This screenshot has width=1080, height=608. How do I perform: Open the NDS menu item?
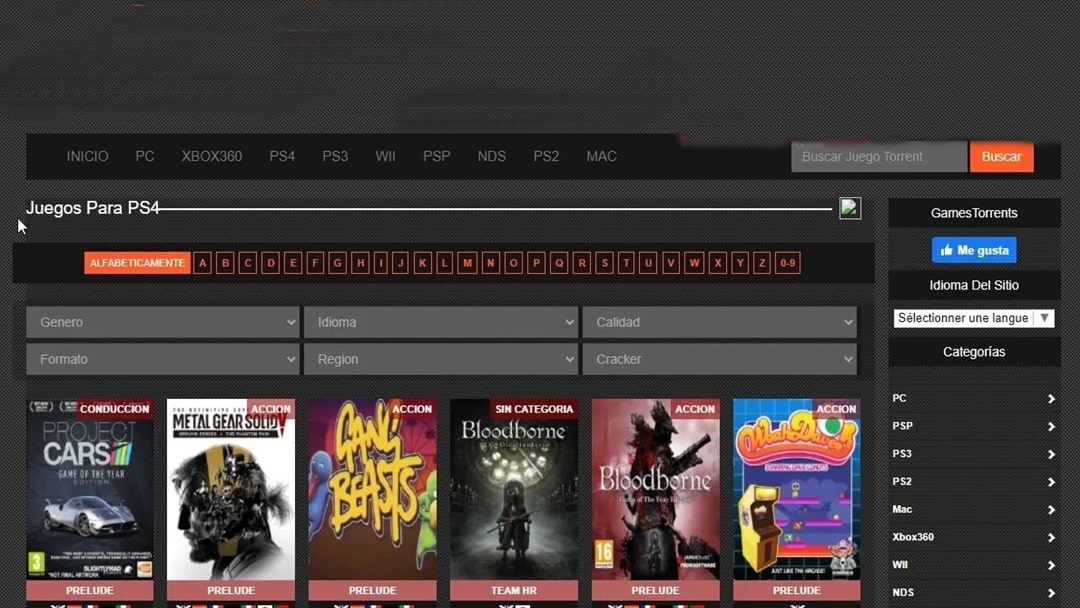pos(492,156)
